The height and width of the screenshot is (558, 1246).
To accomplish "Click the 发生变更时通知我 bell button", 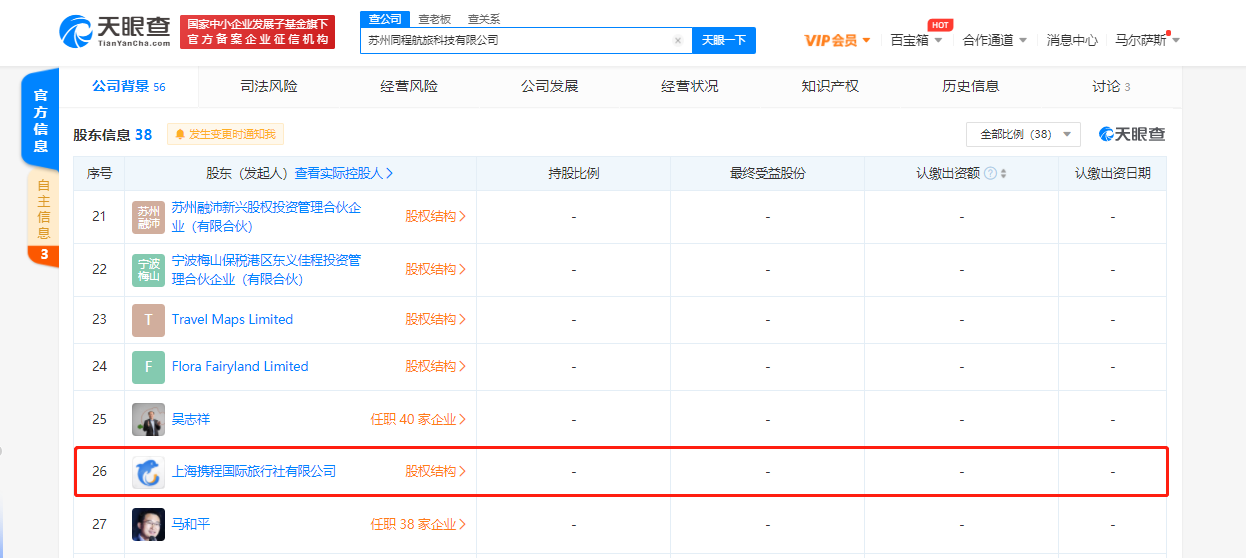I will pos(226,134).
